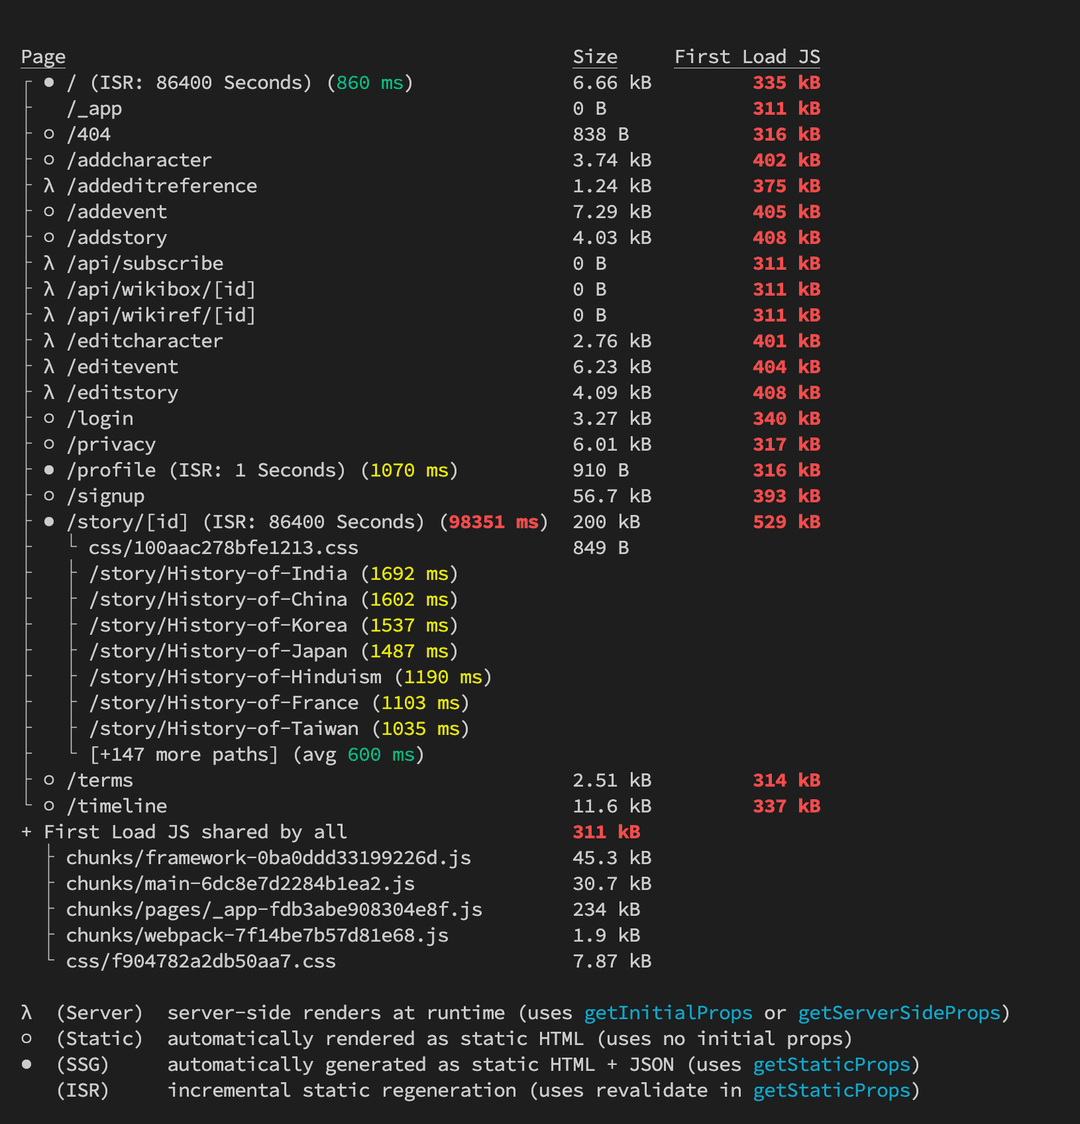The height and width of the screenshot is (1124, 1080).
Task: Click /story/History-of-China path
Action: pos(218,599)
